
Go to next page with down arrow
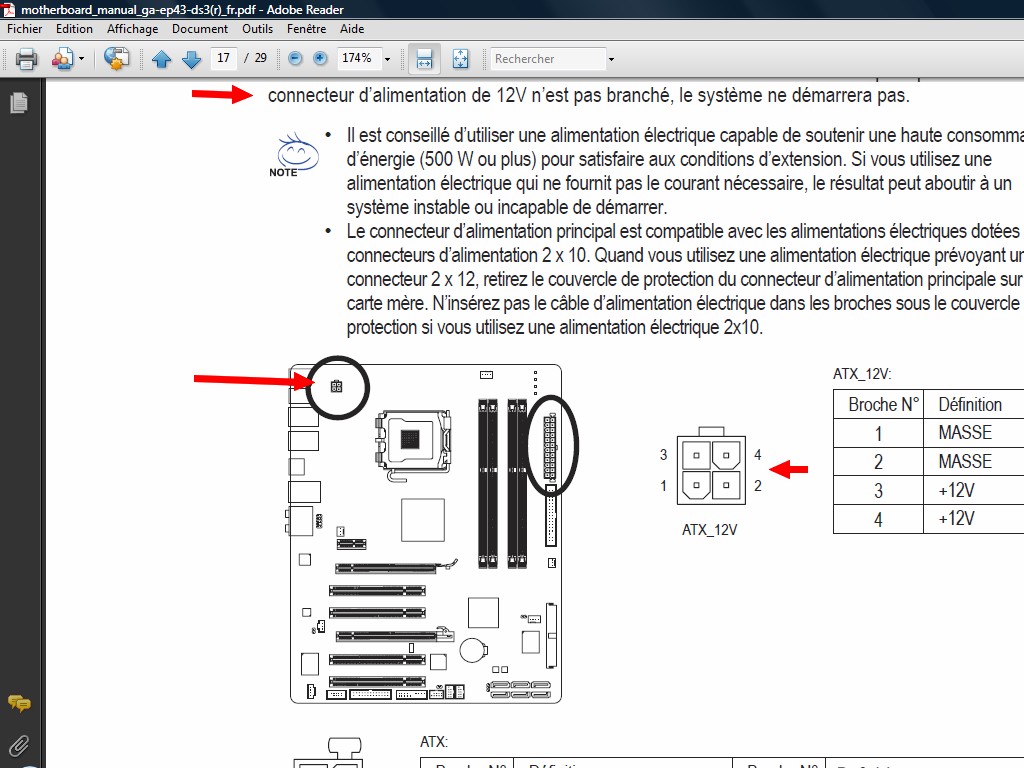click(x=191, y=59)
